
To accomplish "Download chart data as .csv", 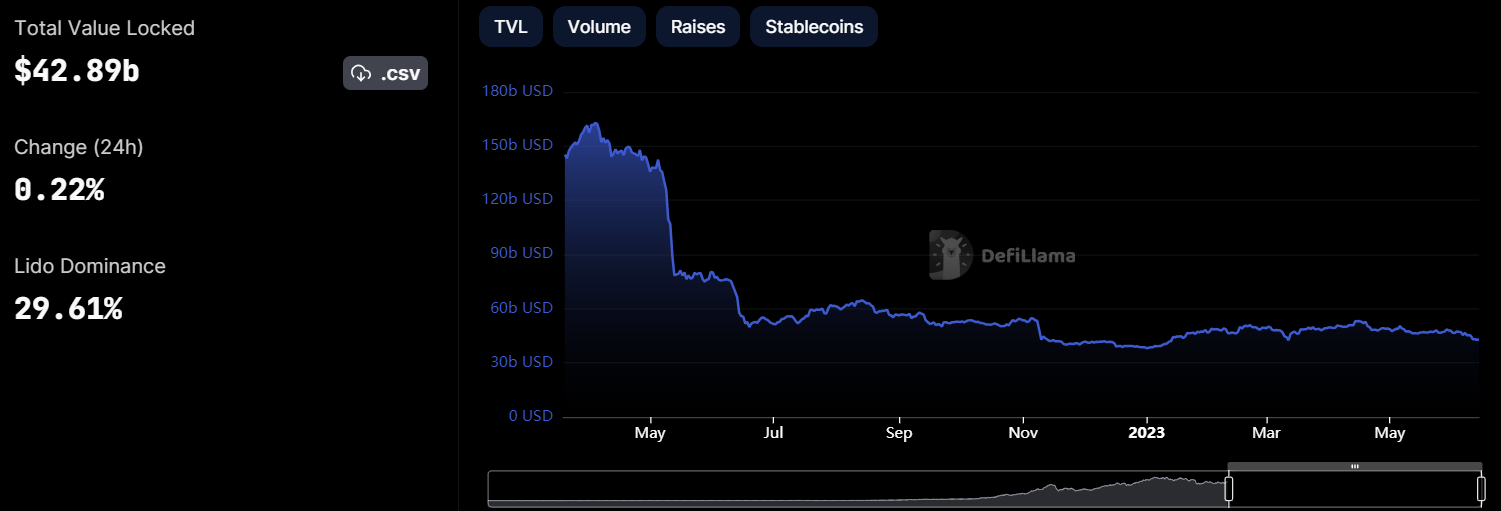I will 385,73.
